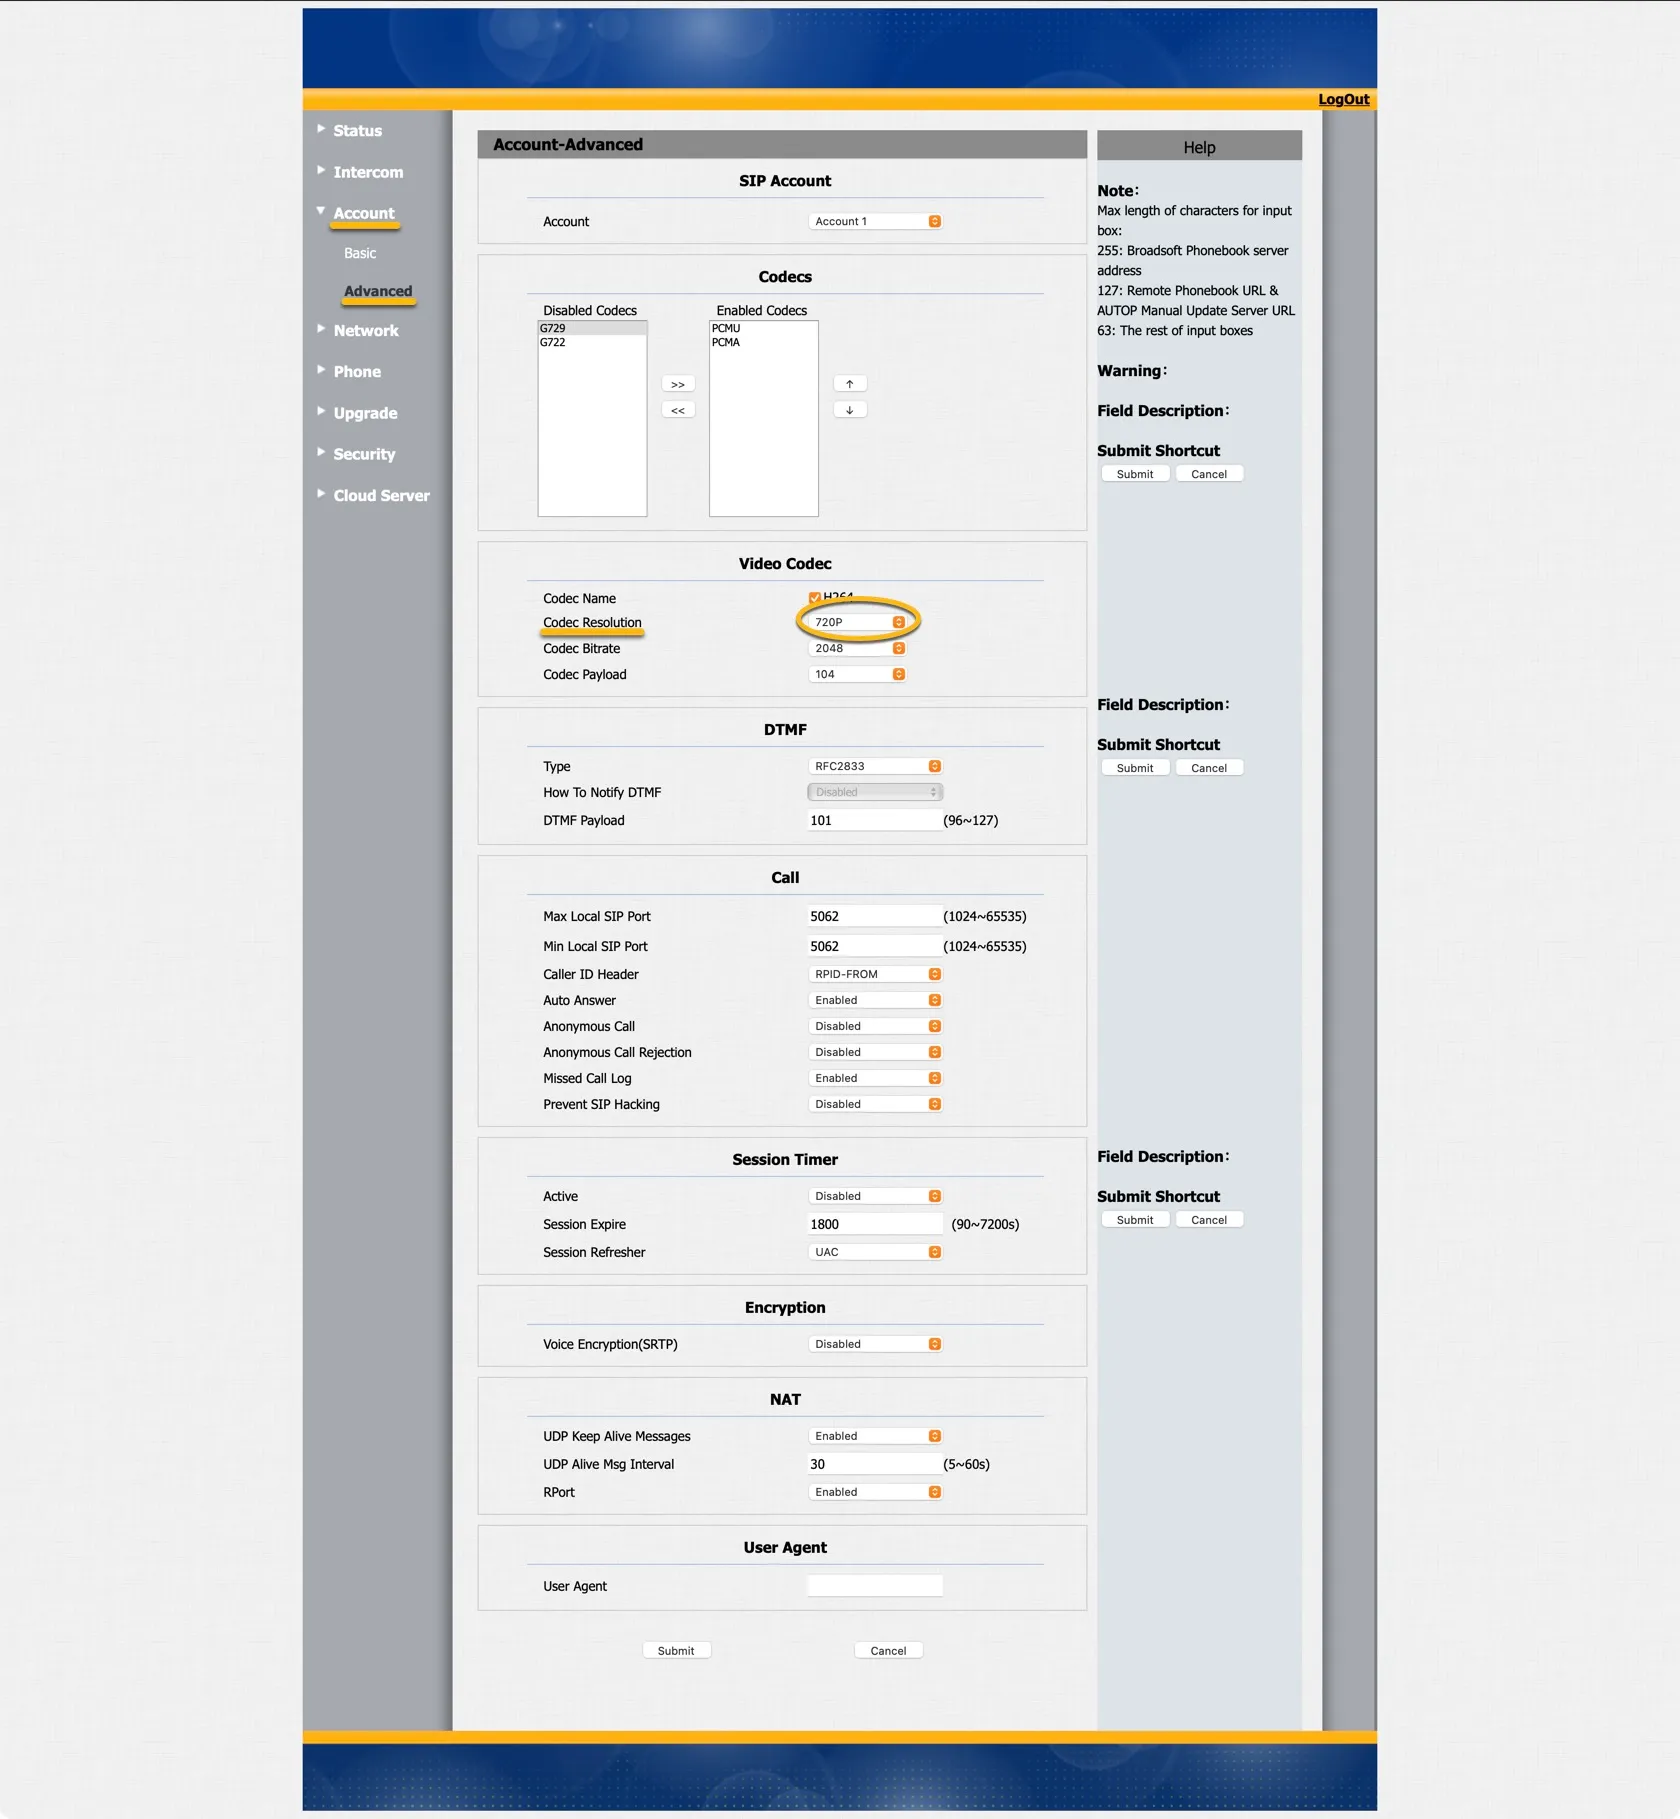The width and height of the screenshot is (1680, 1819).
Task: Select G722 in Disabled Codecs list
Action: pyautogui.click(x=592, y=342)
